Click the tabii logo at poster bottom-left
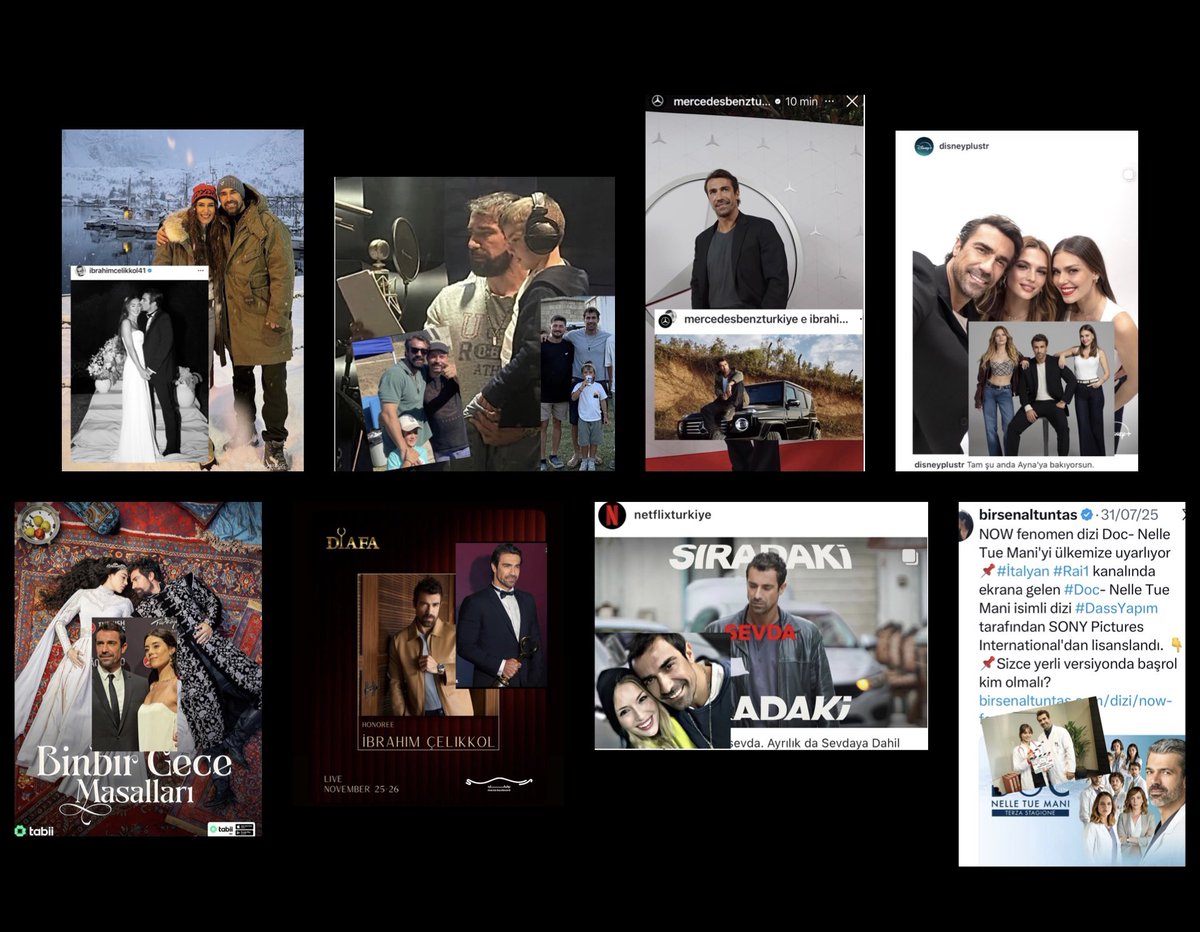The image size is (1200, 932). [x=34, y=830]
